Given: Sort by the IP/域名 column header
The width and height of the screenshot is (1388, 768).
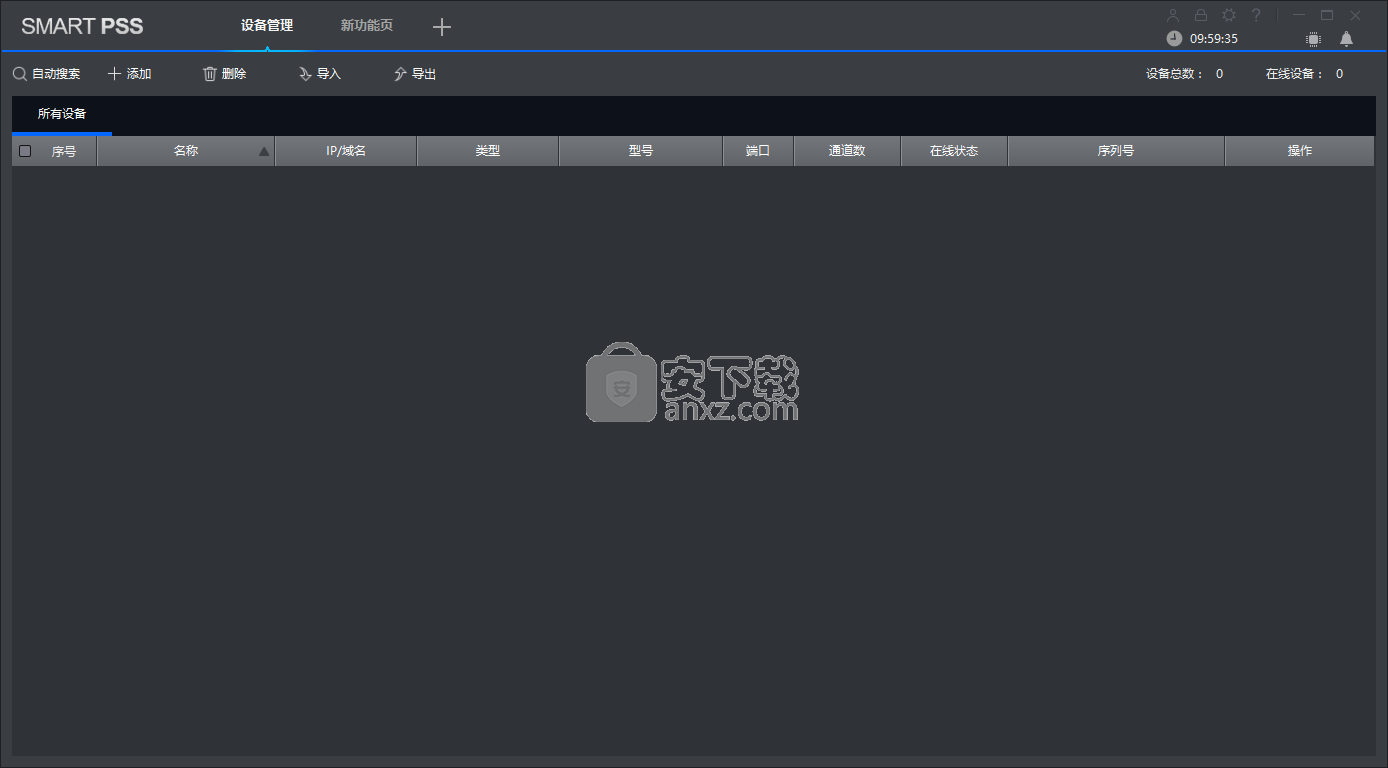Looking at the screenshot, I should (x=346, y=151).
